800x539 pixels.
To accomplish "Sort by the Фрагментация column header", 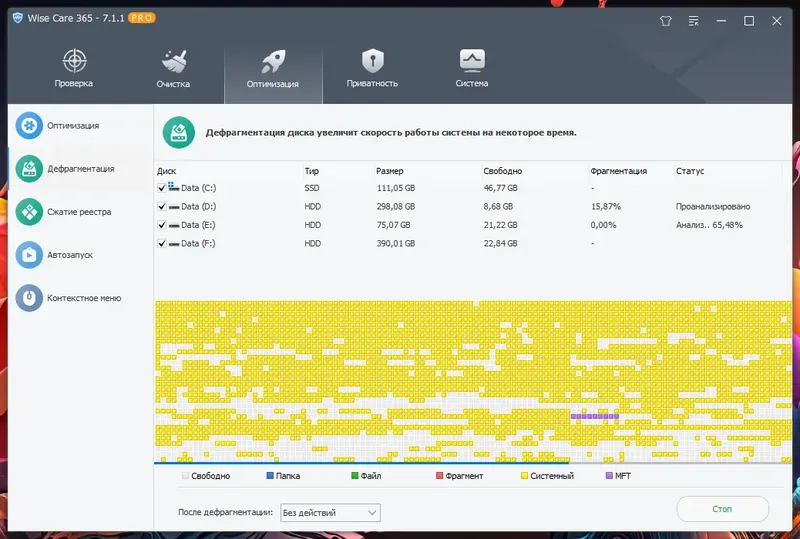I will point(619,171).
